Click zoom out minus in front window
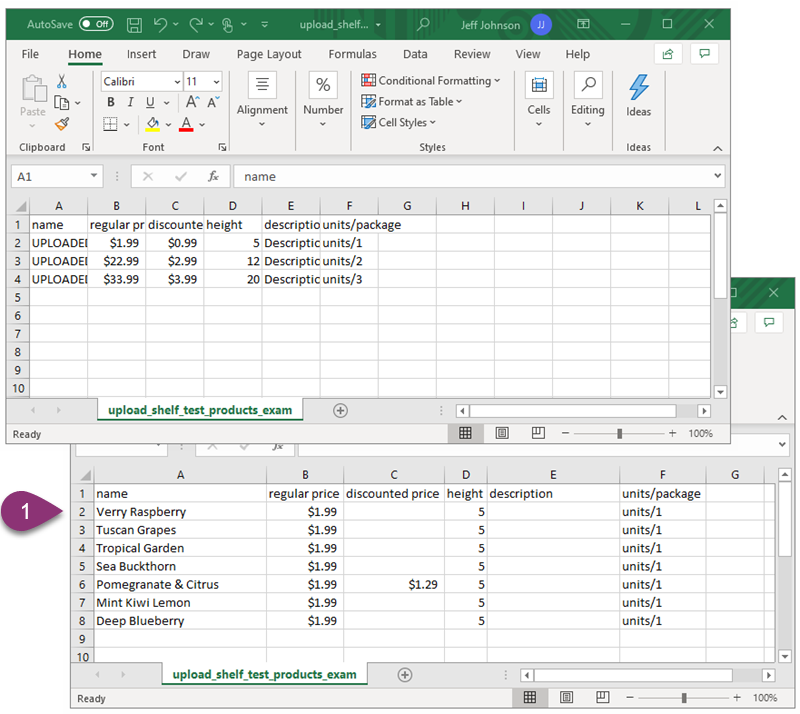Screen dimensions: 800x714 click(565, 433)
